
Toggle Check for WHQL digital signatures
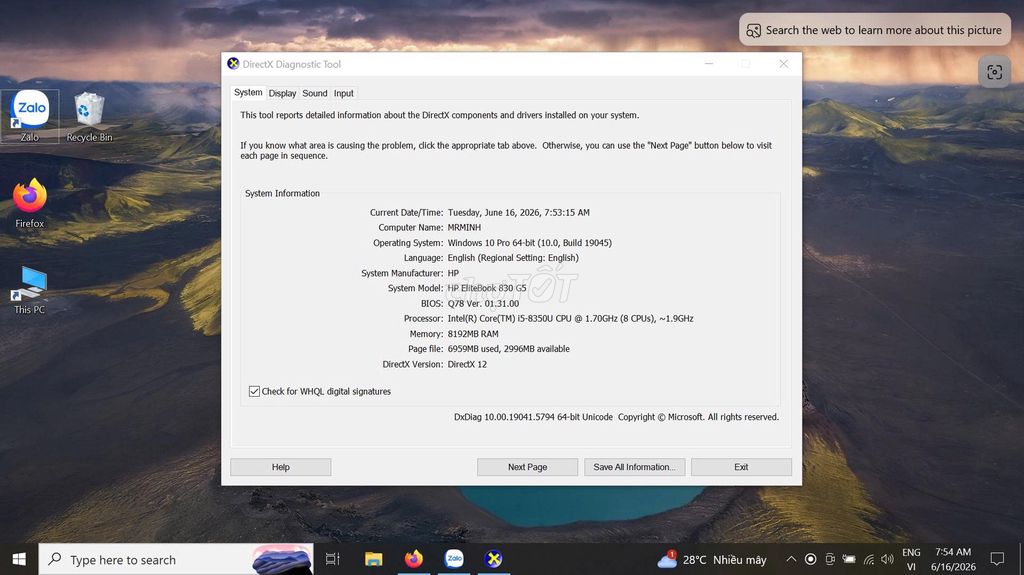click(254, 391)
